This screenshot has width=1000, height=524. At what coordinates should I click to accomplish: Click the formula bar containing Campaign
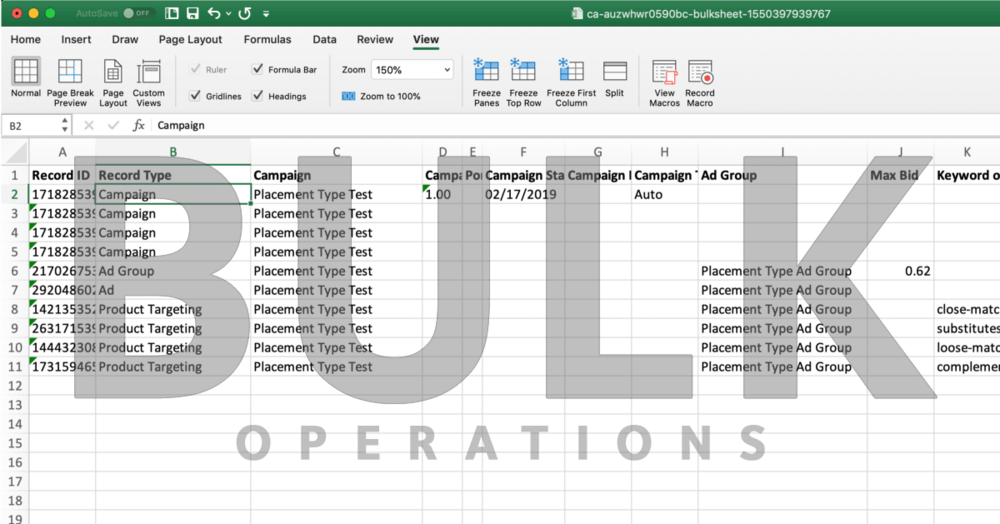point(574,126)
